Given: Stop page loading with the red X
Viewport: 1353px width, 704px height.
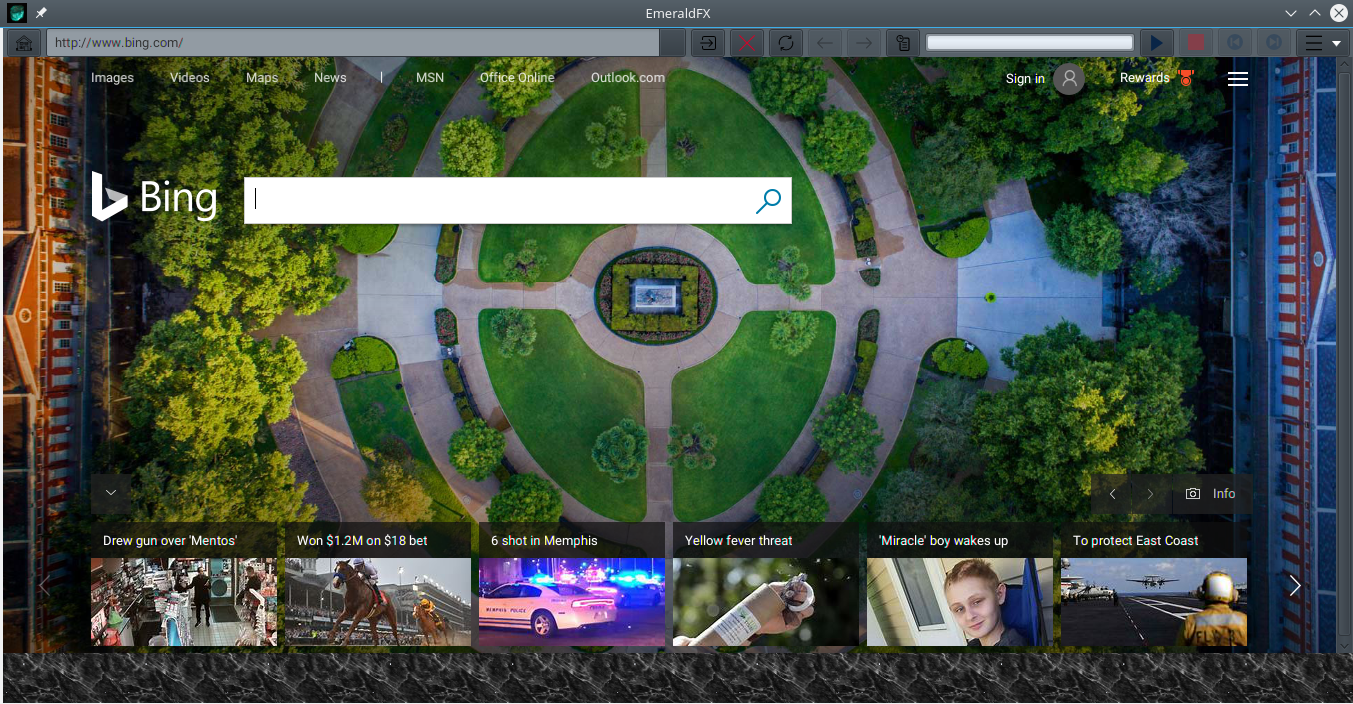Looking at the screenshot, I should (746, 43).
